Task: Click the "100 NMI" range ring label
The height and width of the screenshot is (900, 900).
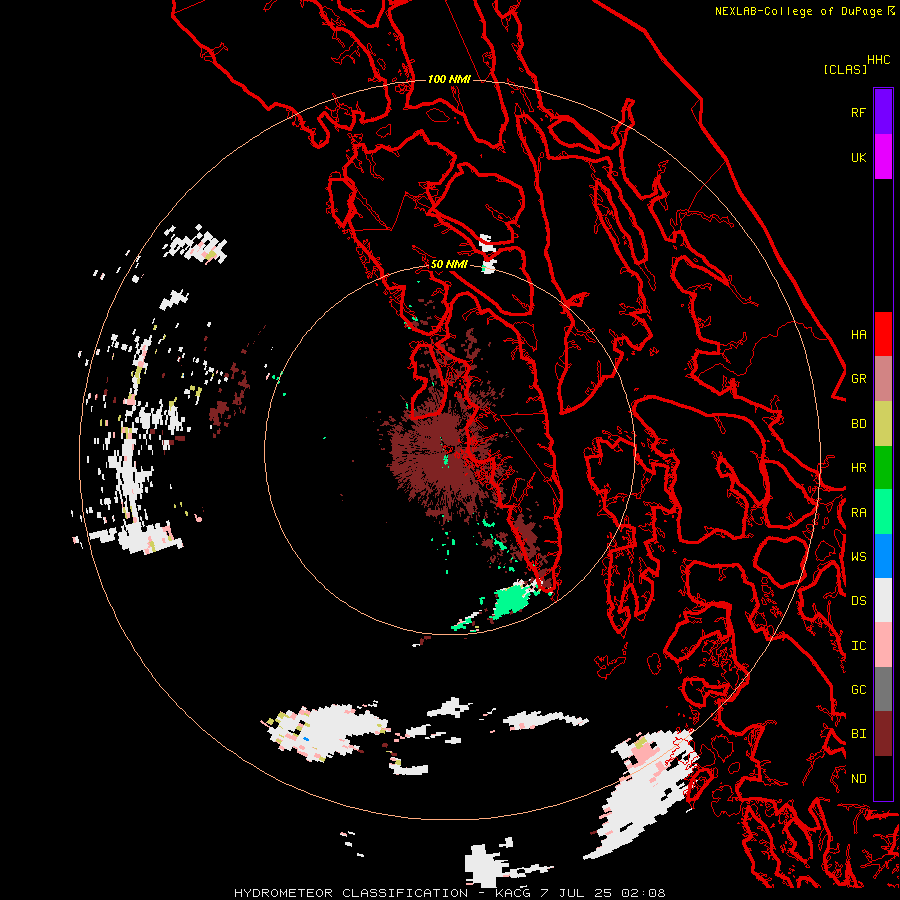Action: click(x=449, y=79)
